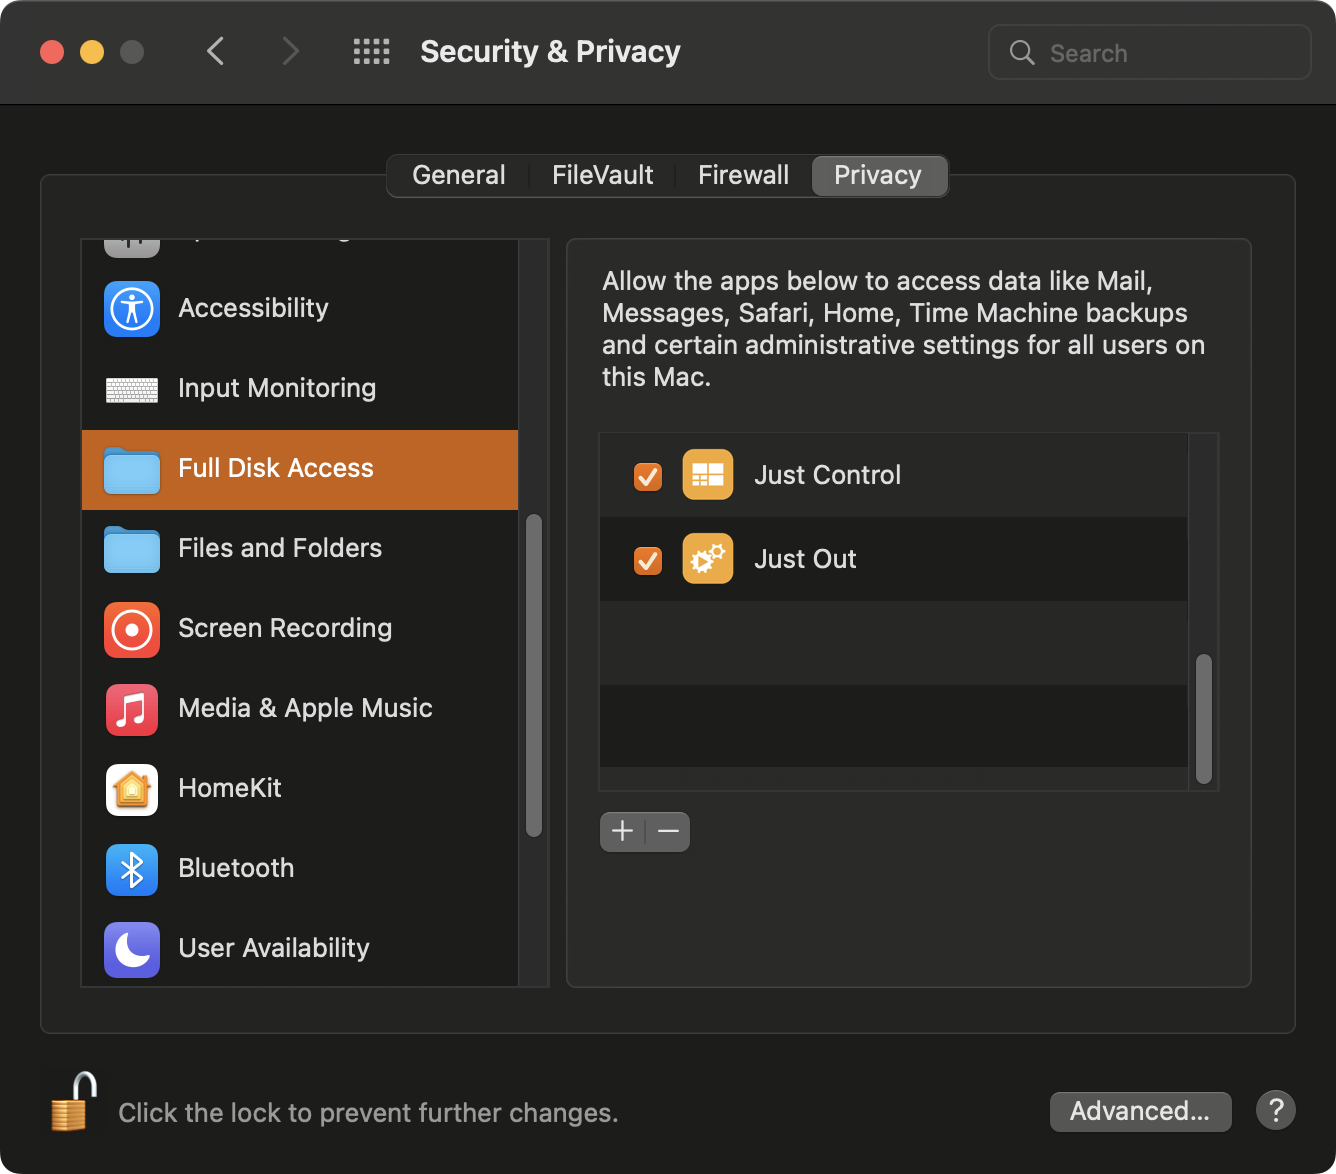The image size is (1336, 1174).
Task: Switch to the General tab
Action: click(x=459, y=176)
